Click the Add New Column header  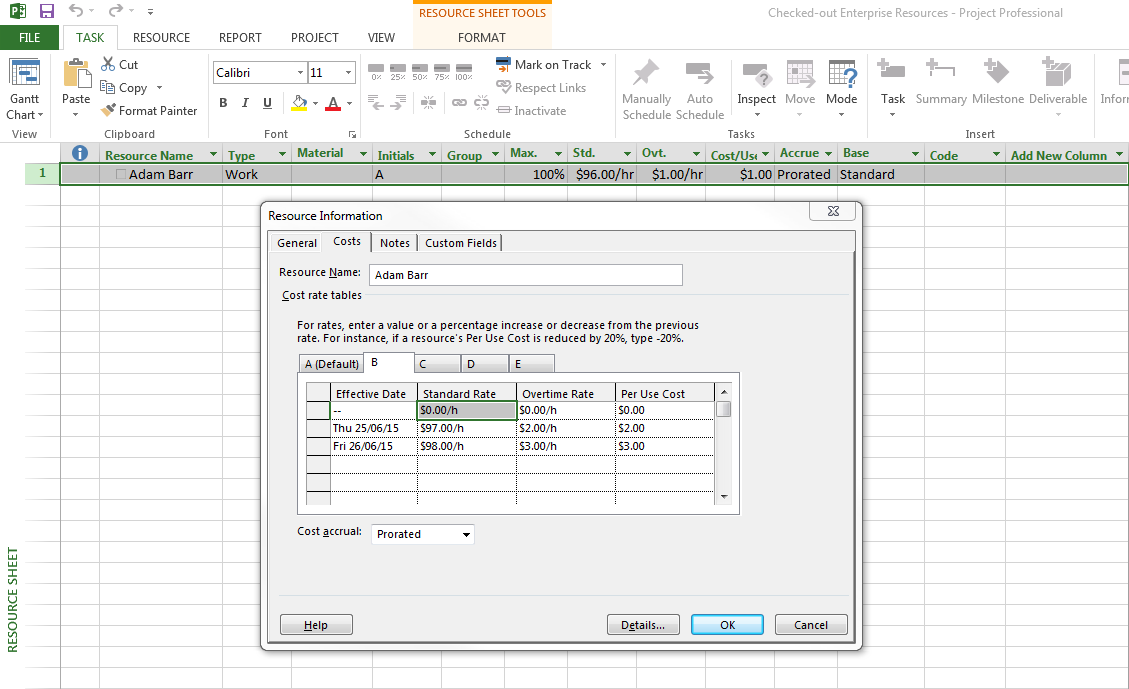point(1058,155)
